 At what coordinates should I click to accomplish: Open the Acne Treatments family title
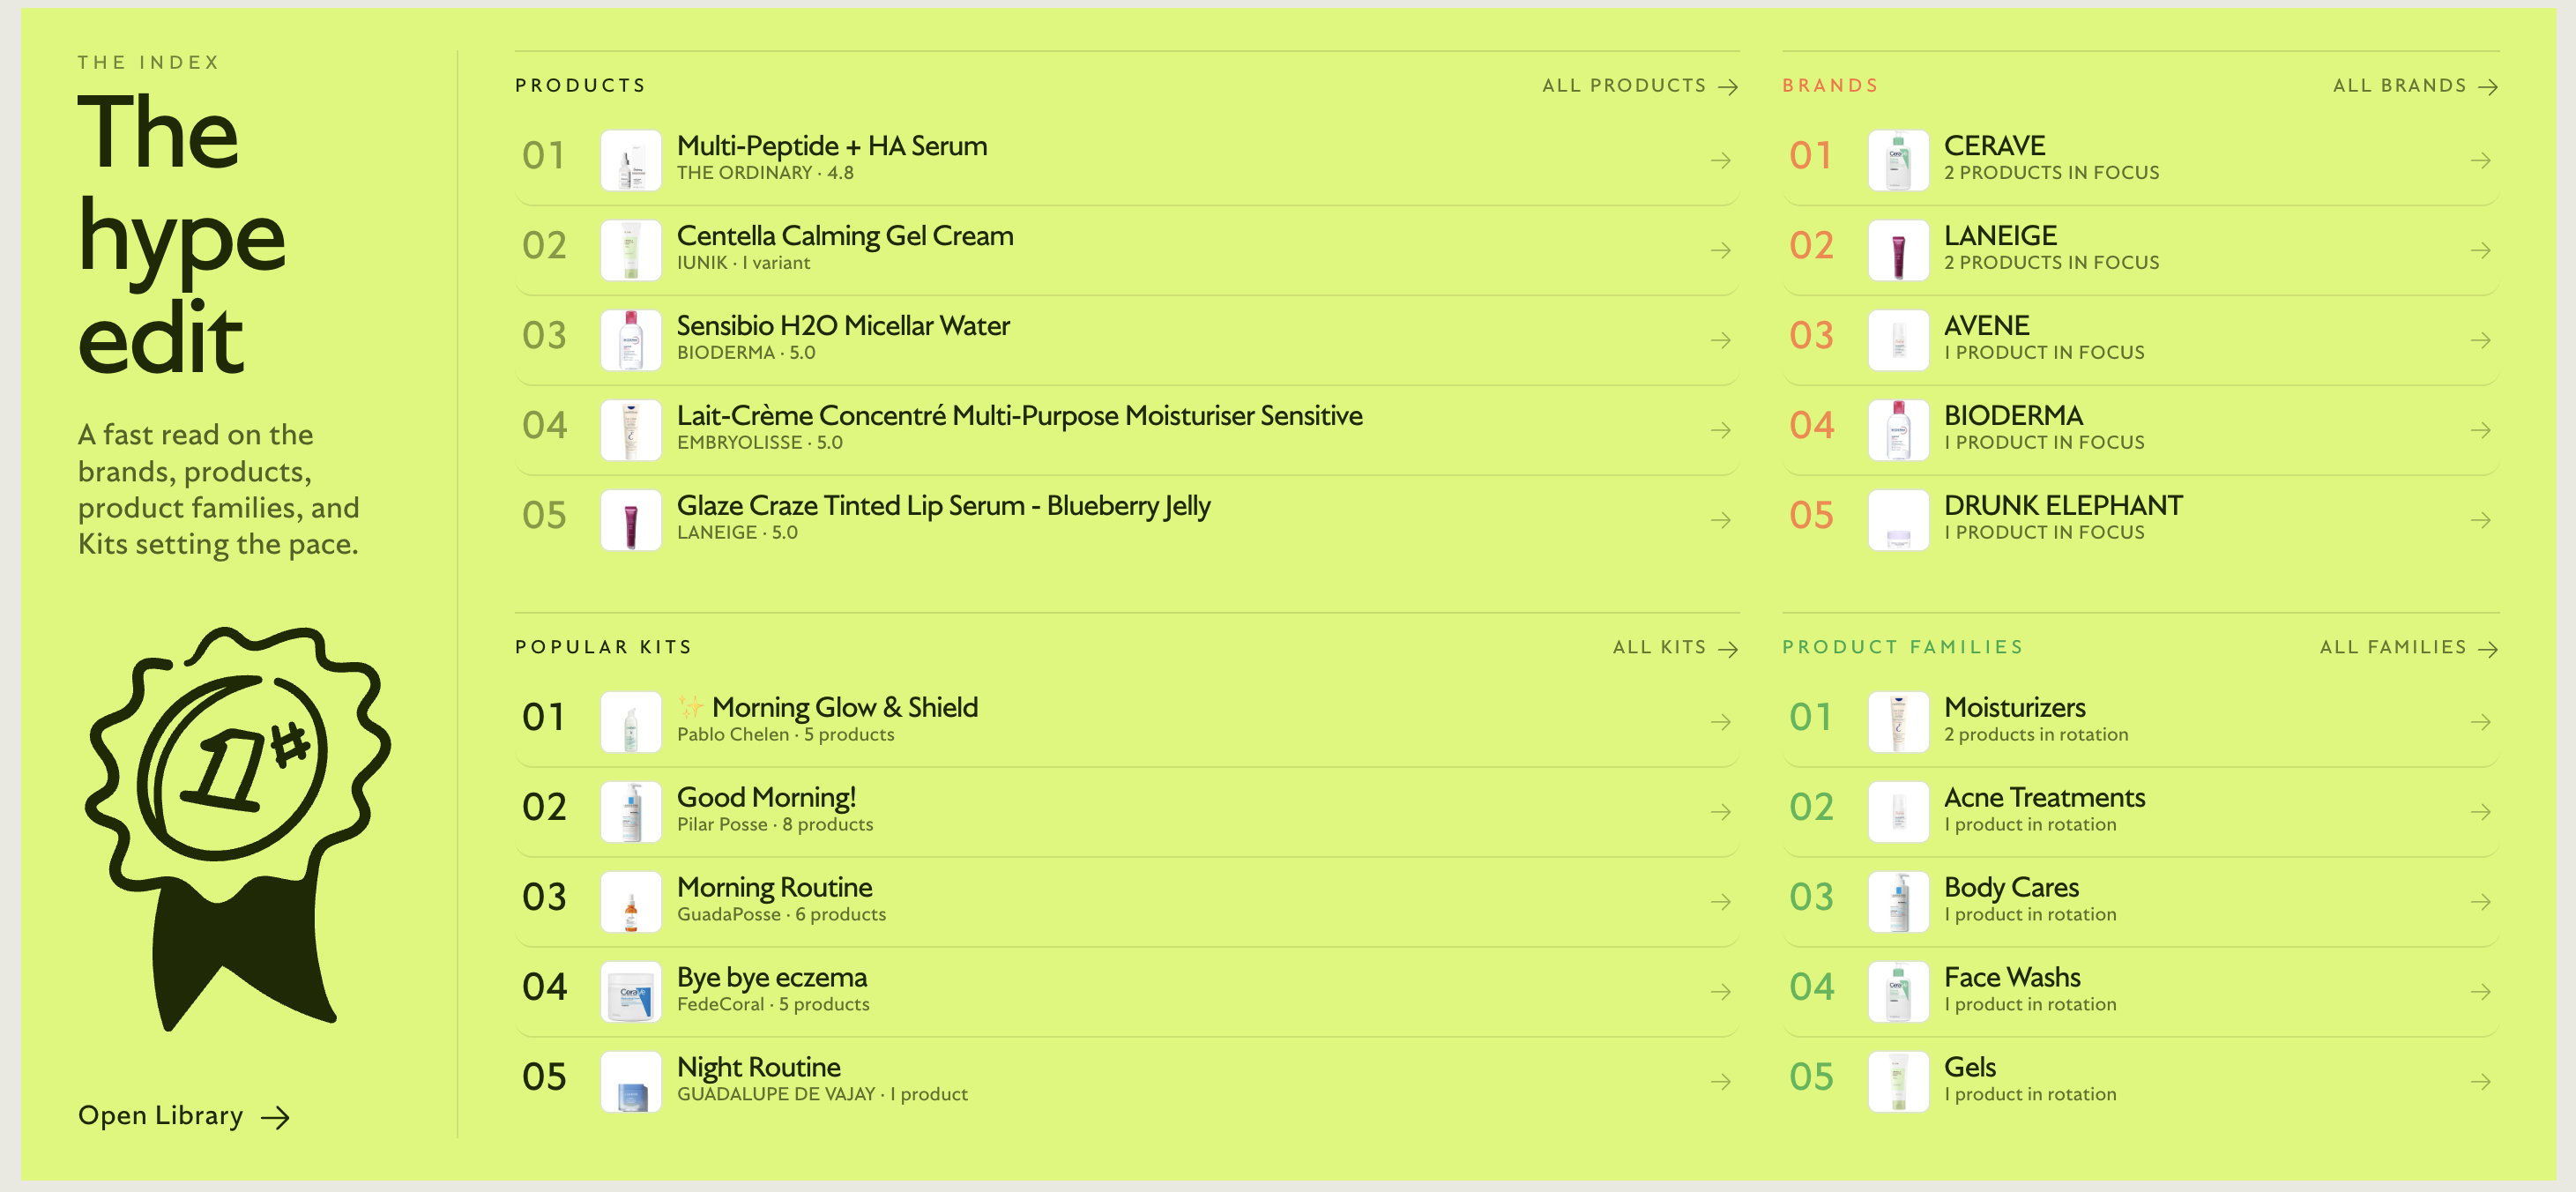(x=2044, y=798)
